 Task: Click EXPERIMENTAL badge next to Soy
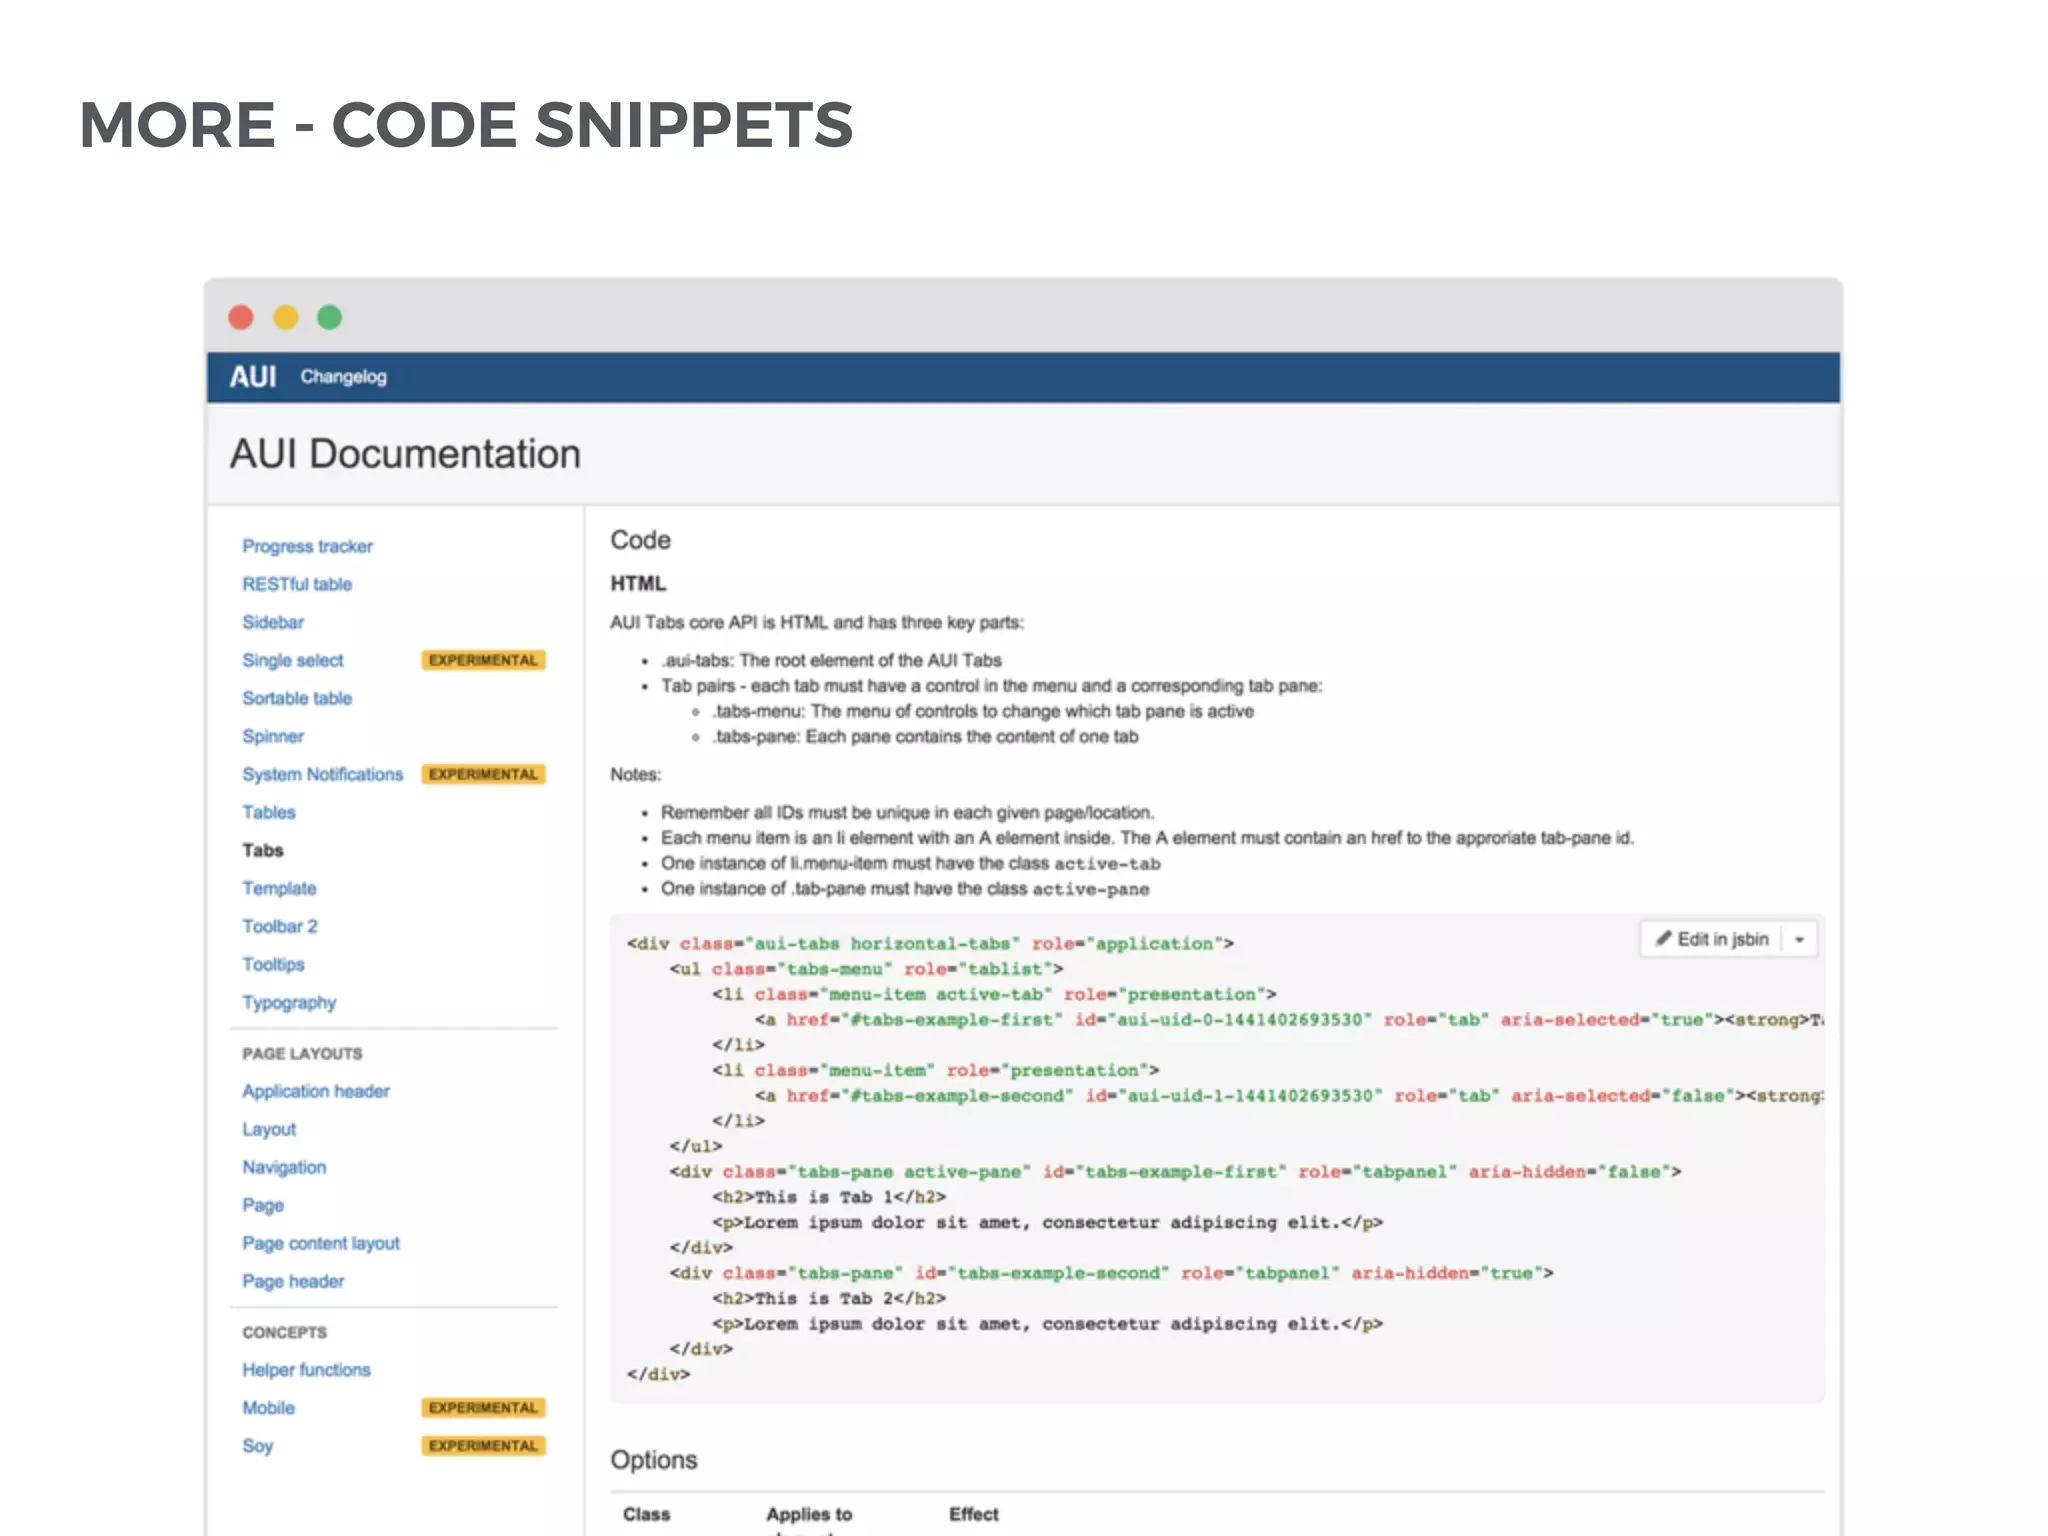483,1446
